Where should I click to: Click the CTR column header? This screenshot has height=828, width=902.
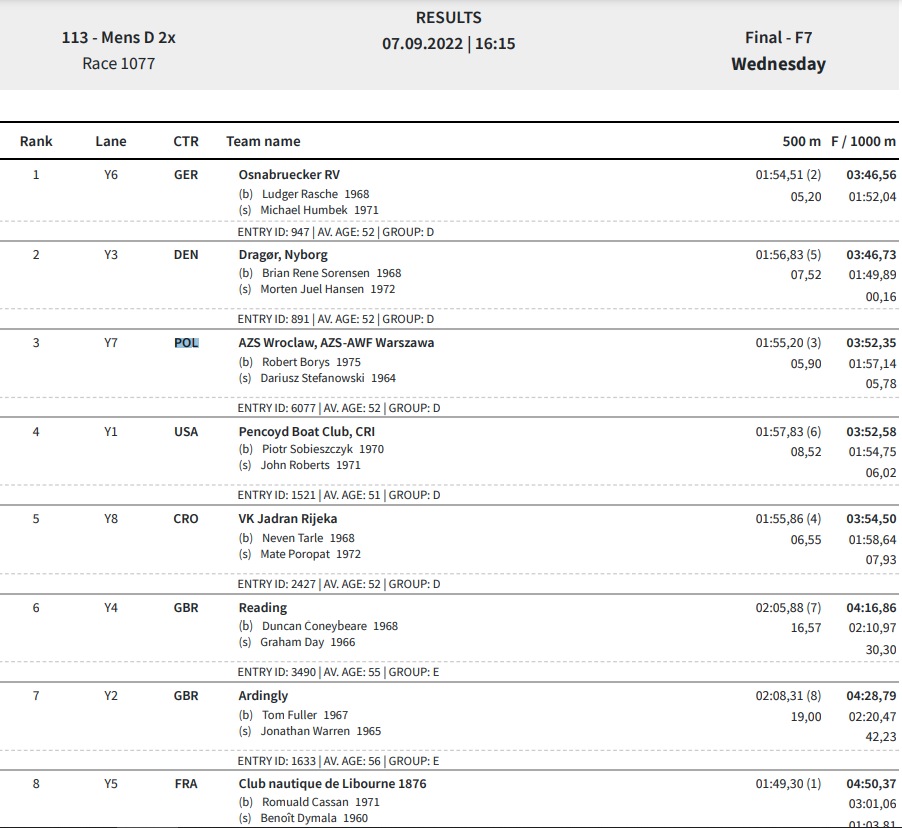tap(186, 142)
